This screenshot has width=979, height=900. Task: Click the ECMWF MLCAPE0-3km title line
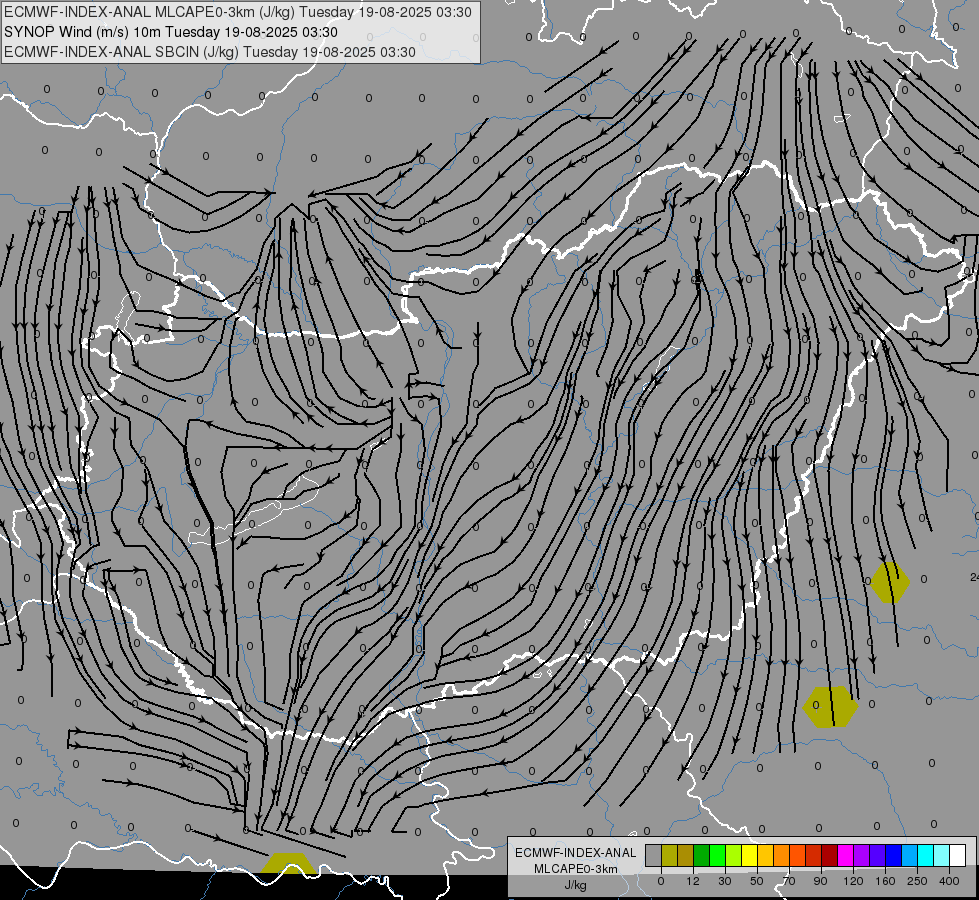coord(238,12)
